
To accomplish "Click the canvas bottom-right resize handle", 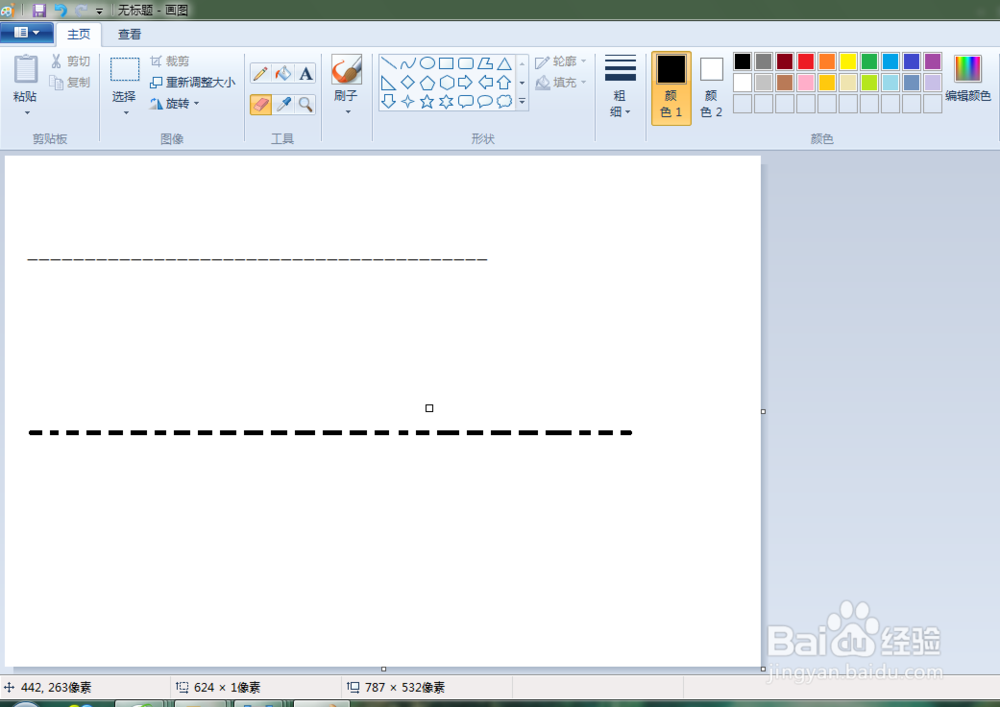I will coord(763,669).
